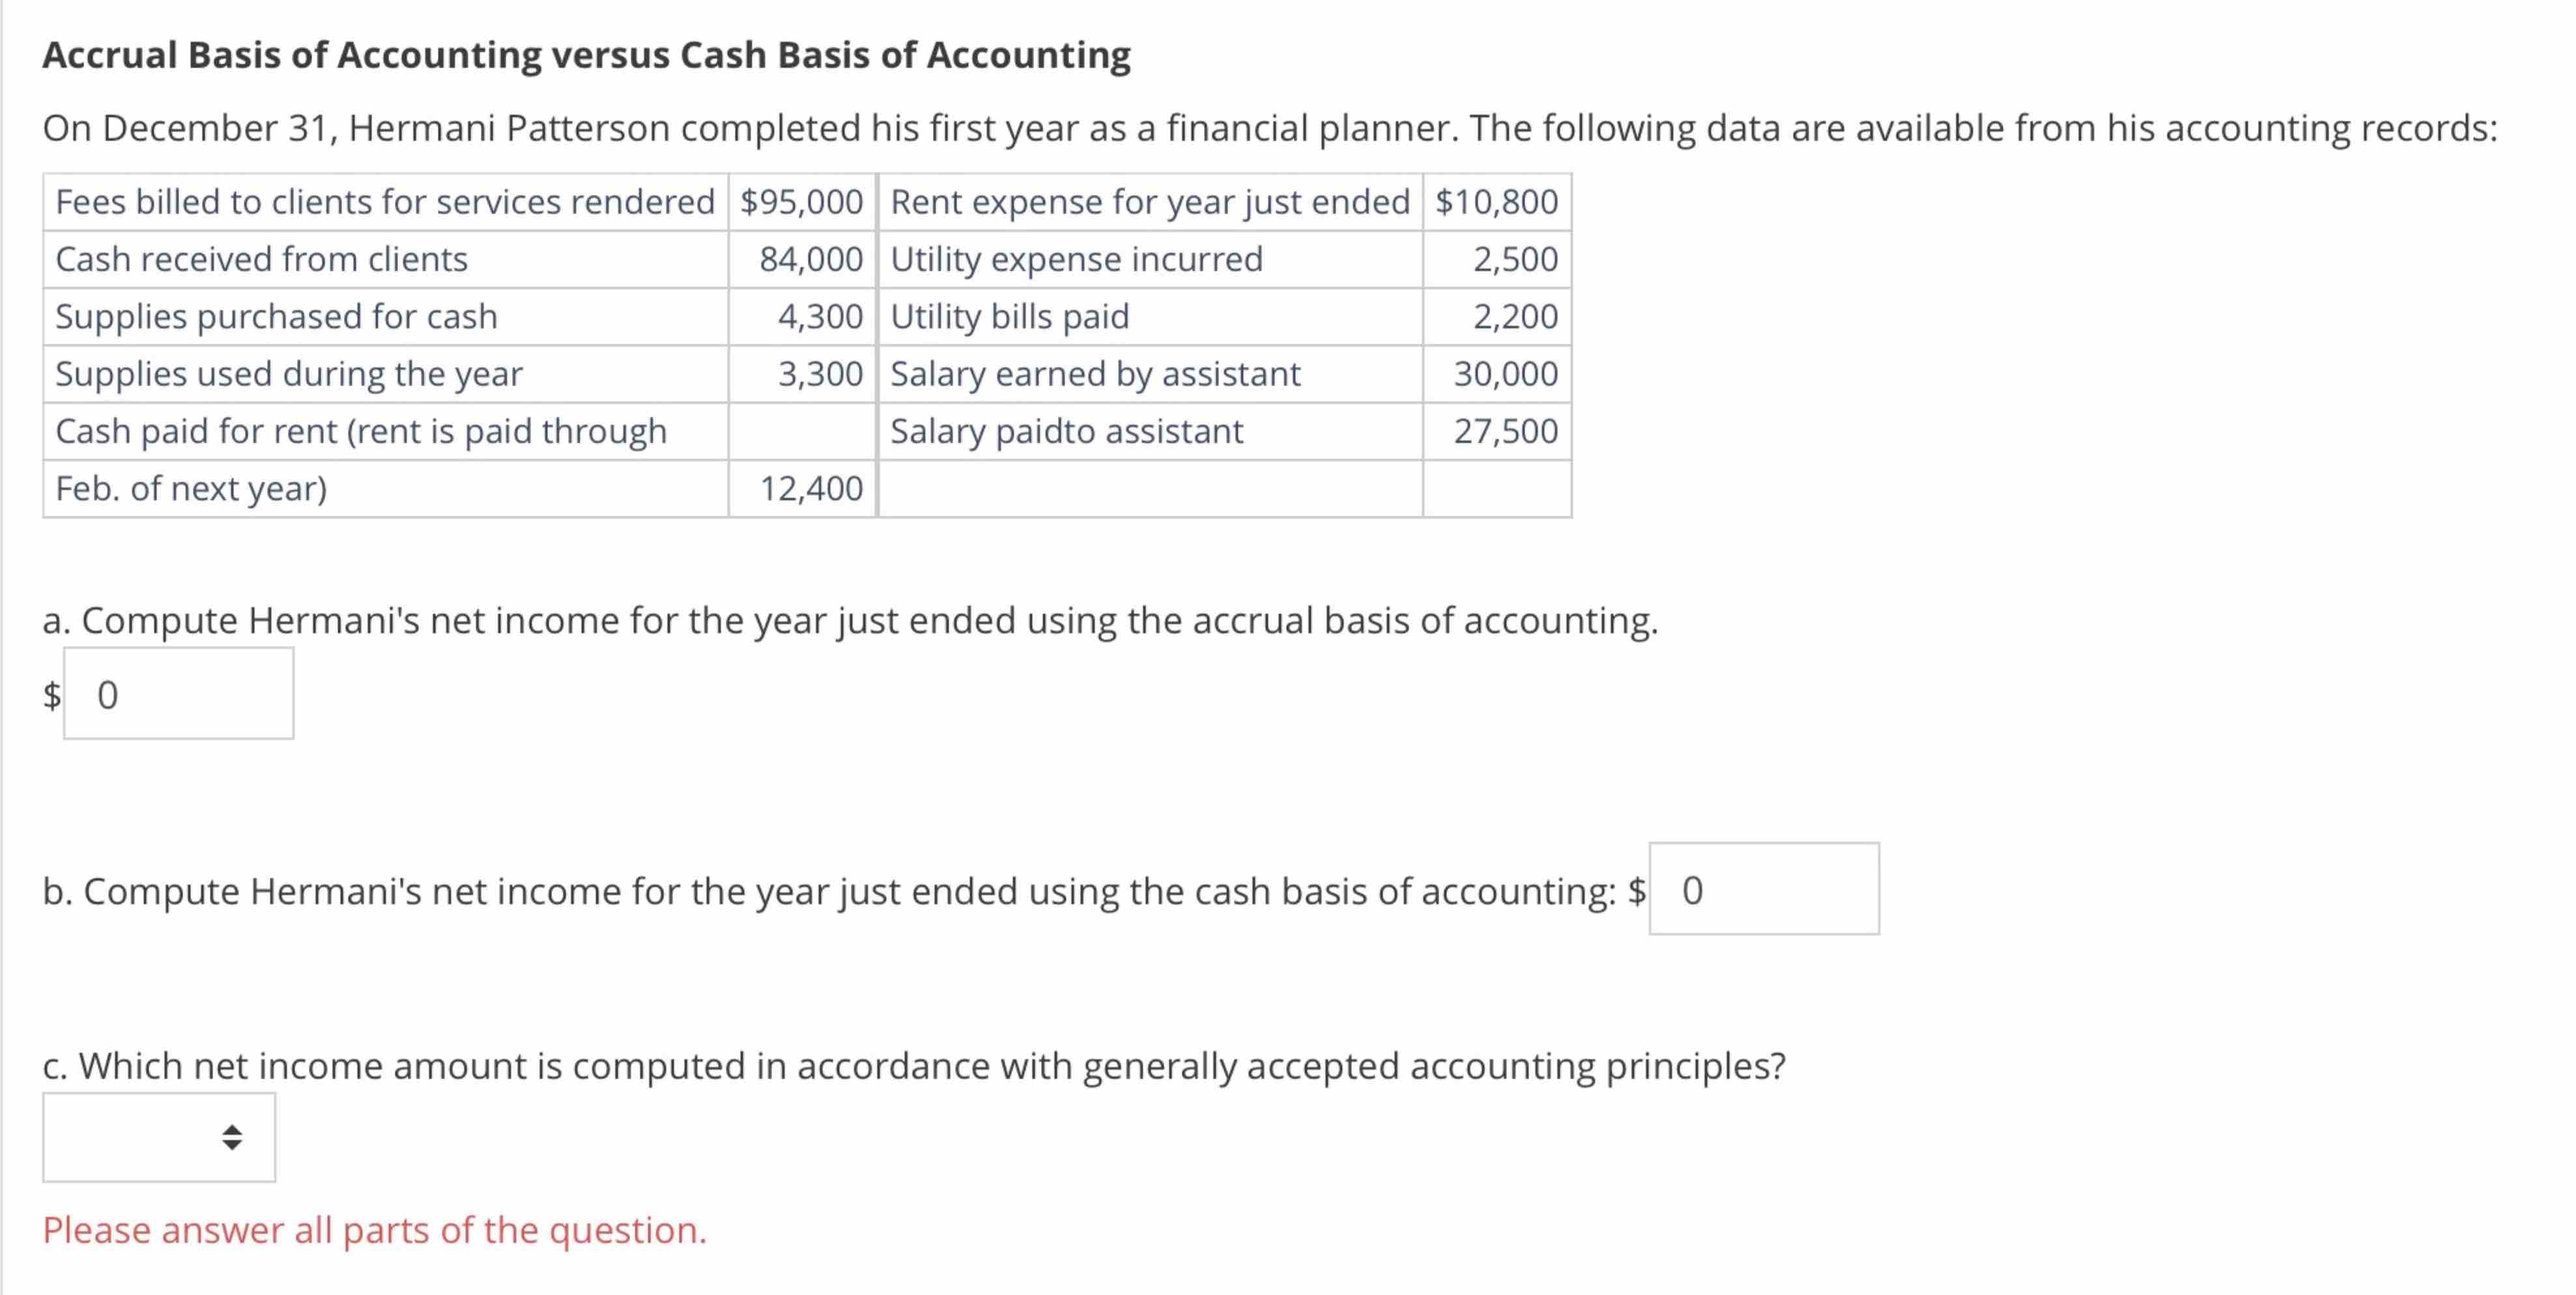Screen dimensions: 2576x1295
Task: Click the Rent expense $10,800 value
Action: pos(1496,202)
